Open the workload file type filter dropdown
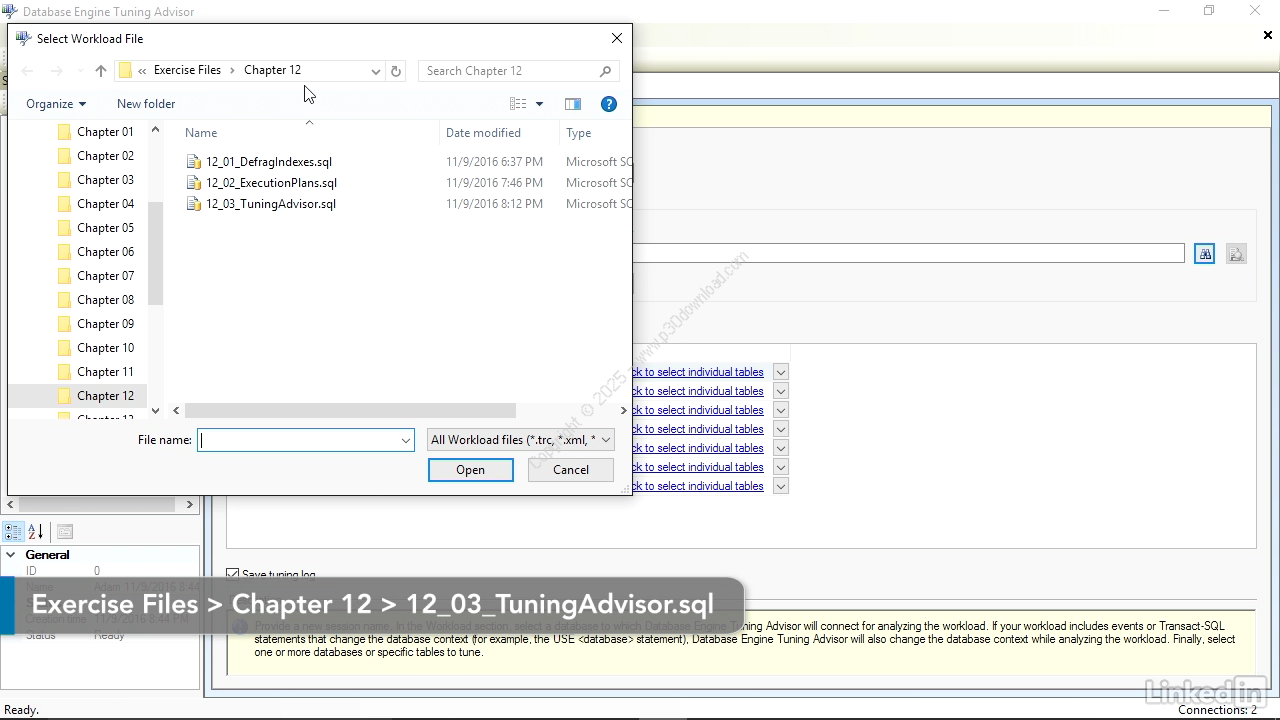 pyautogui.click(x=606, y=440)
